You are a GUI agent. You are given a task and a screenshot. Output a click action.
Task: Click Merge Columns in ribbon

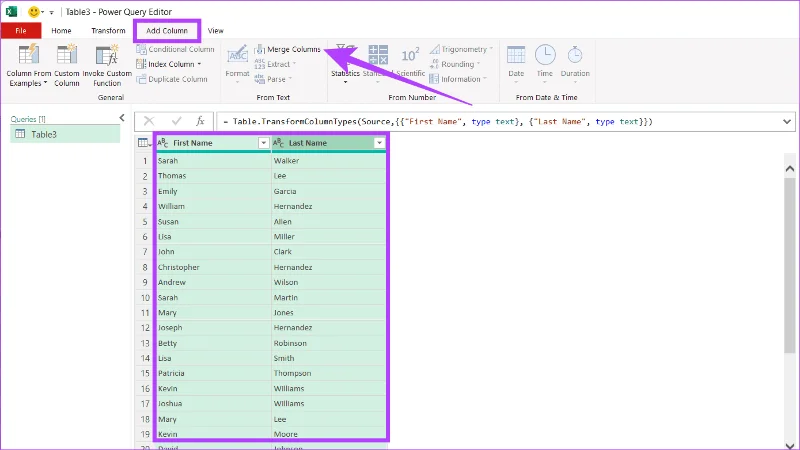click(x=288, y=49)
